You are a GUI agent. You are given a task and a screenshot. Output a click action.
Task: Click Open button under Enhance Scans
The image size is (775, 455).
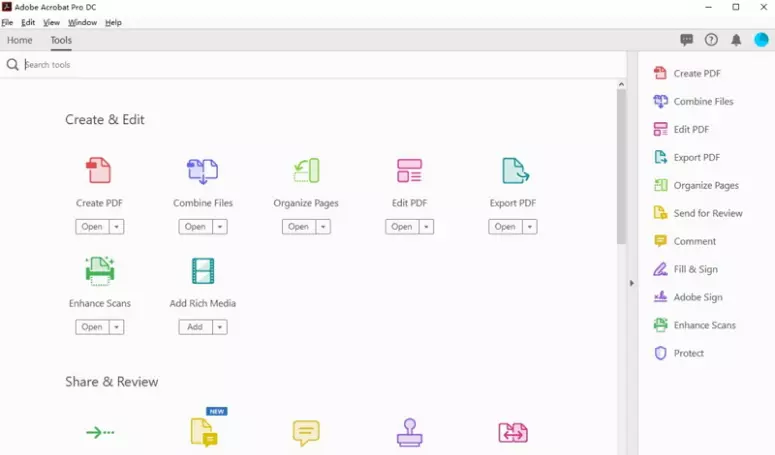(x=92, y=327)
